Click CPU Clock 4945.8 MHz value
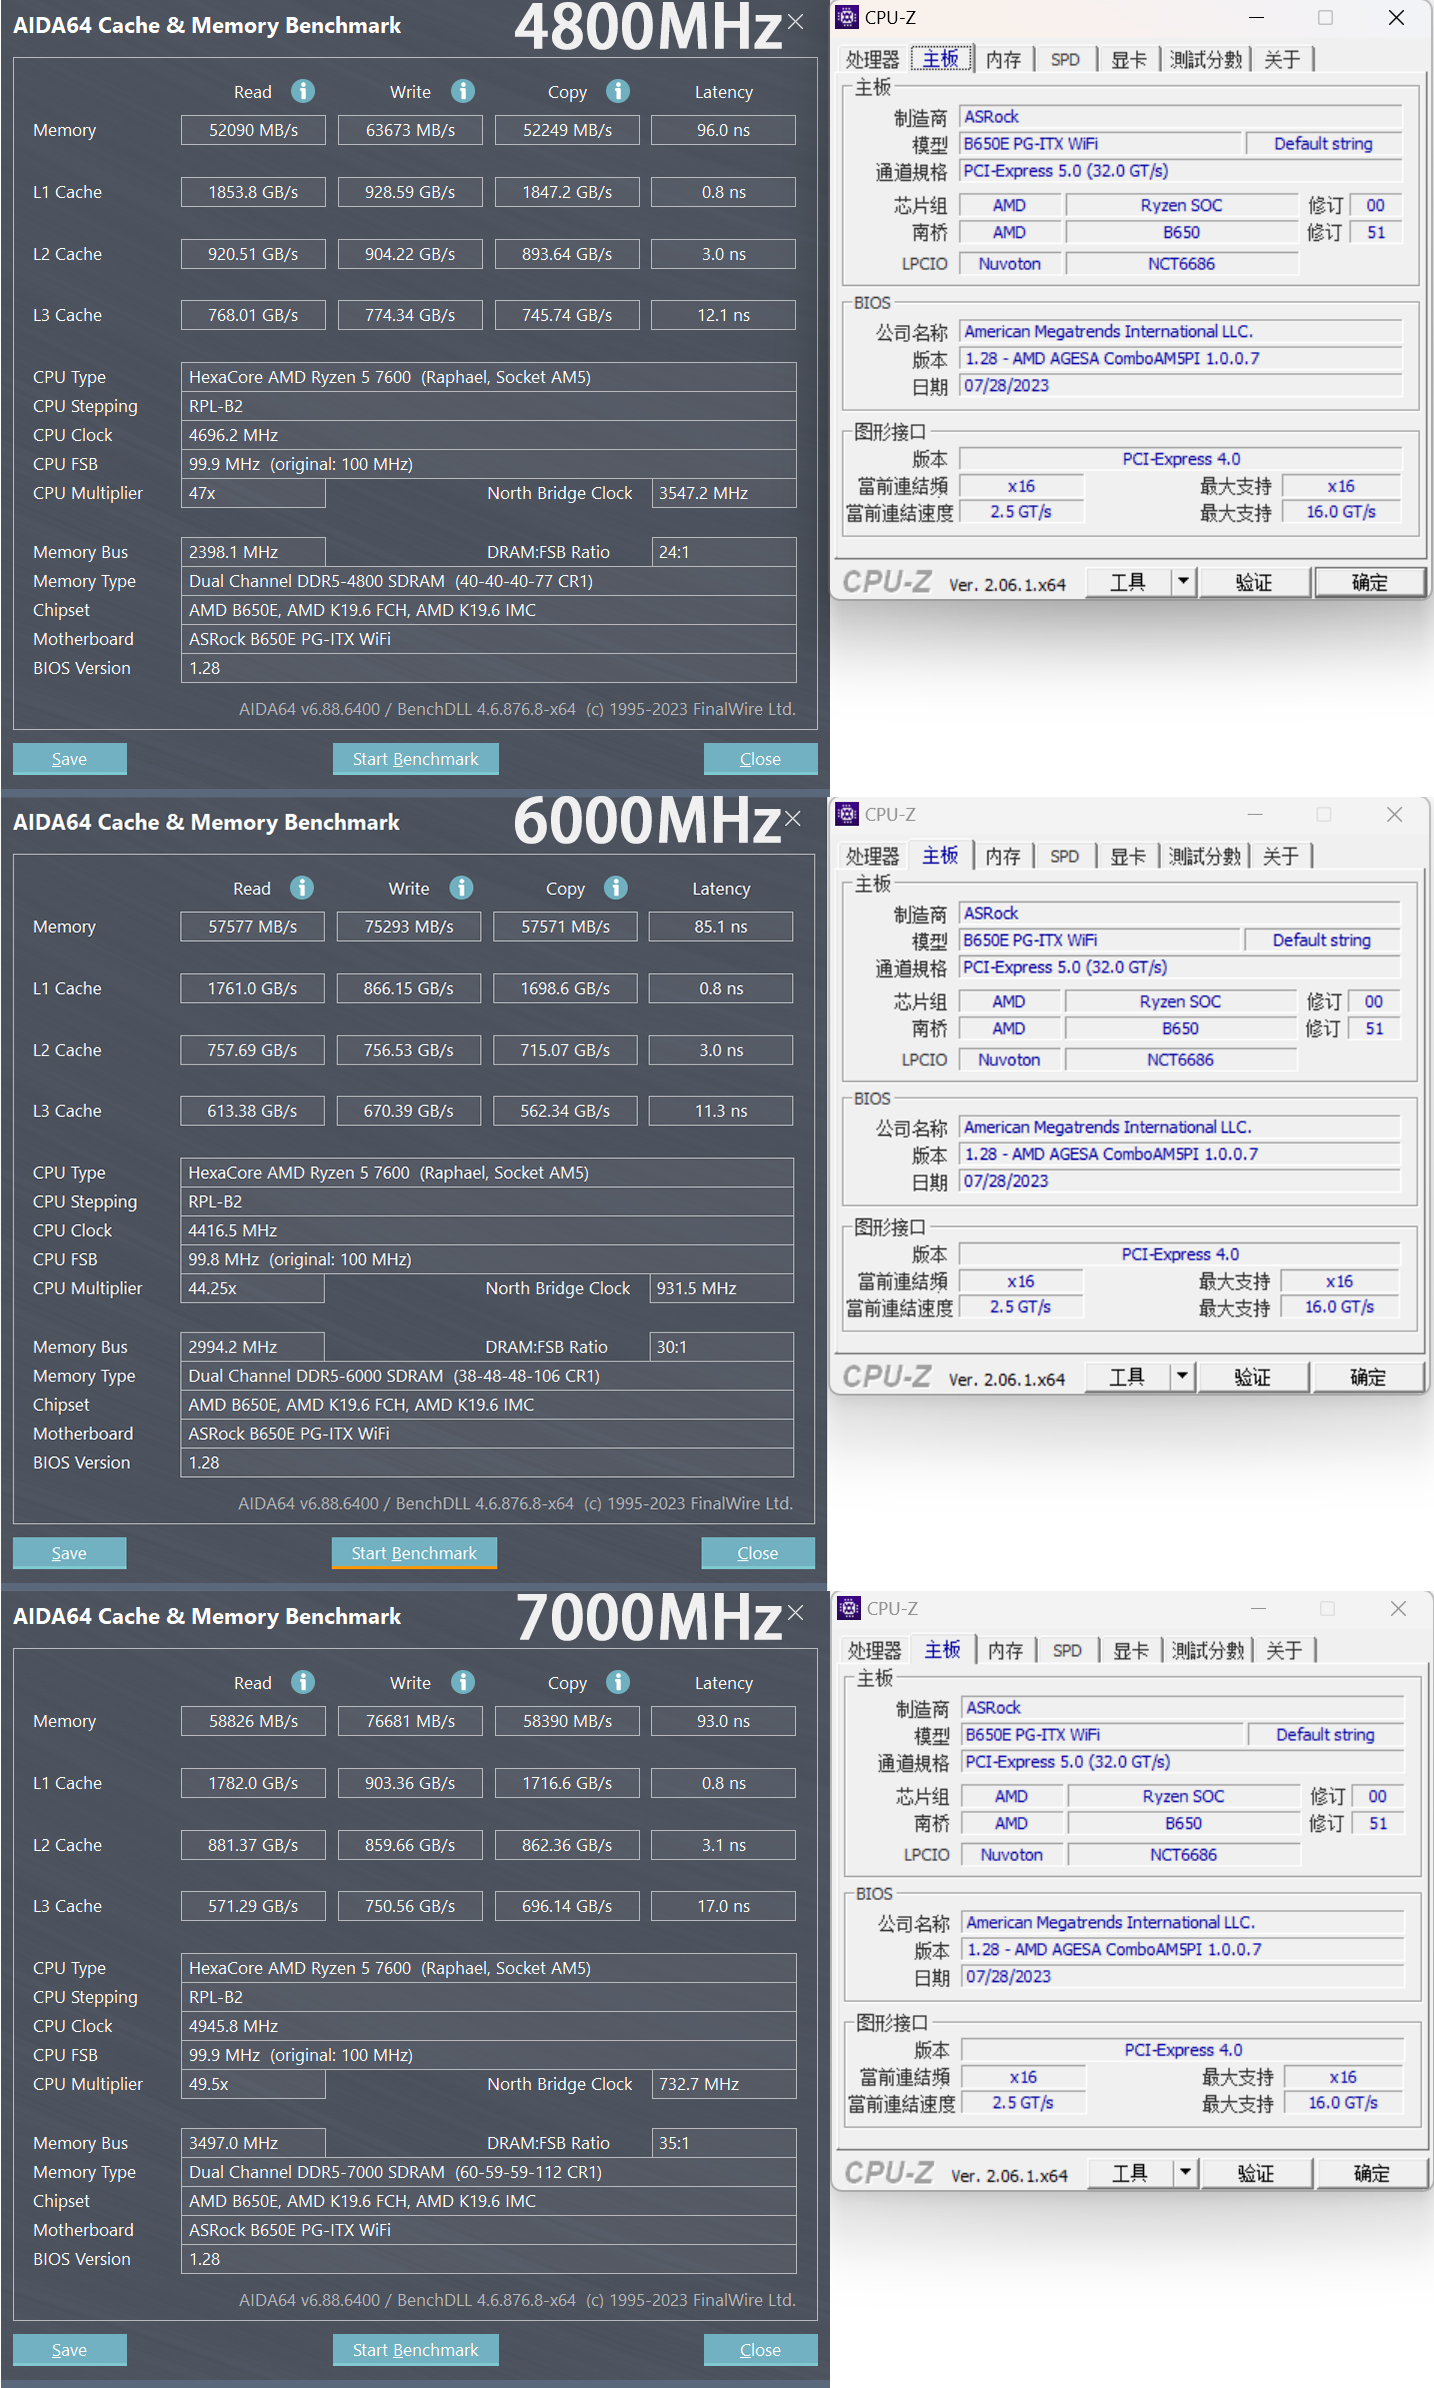This screenshot has width=1434, height=2388. pos(488,2026)
